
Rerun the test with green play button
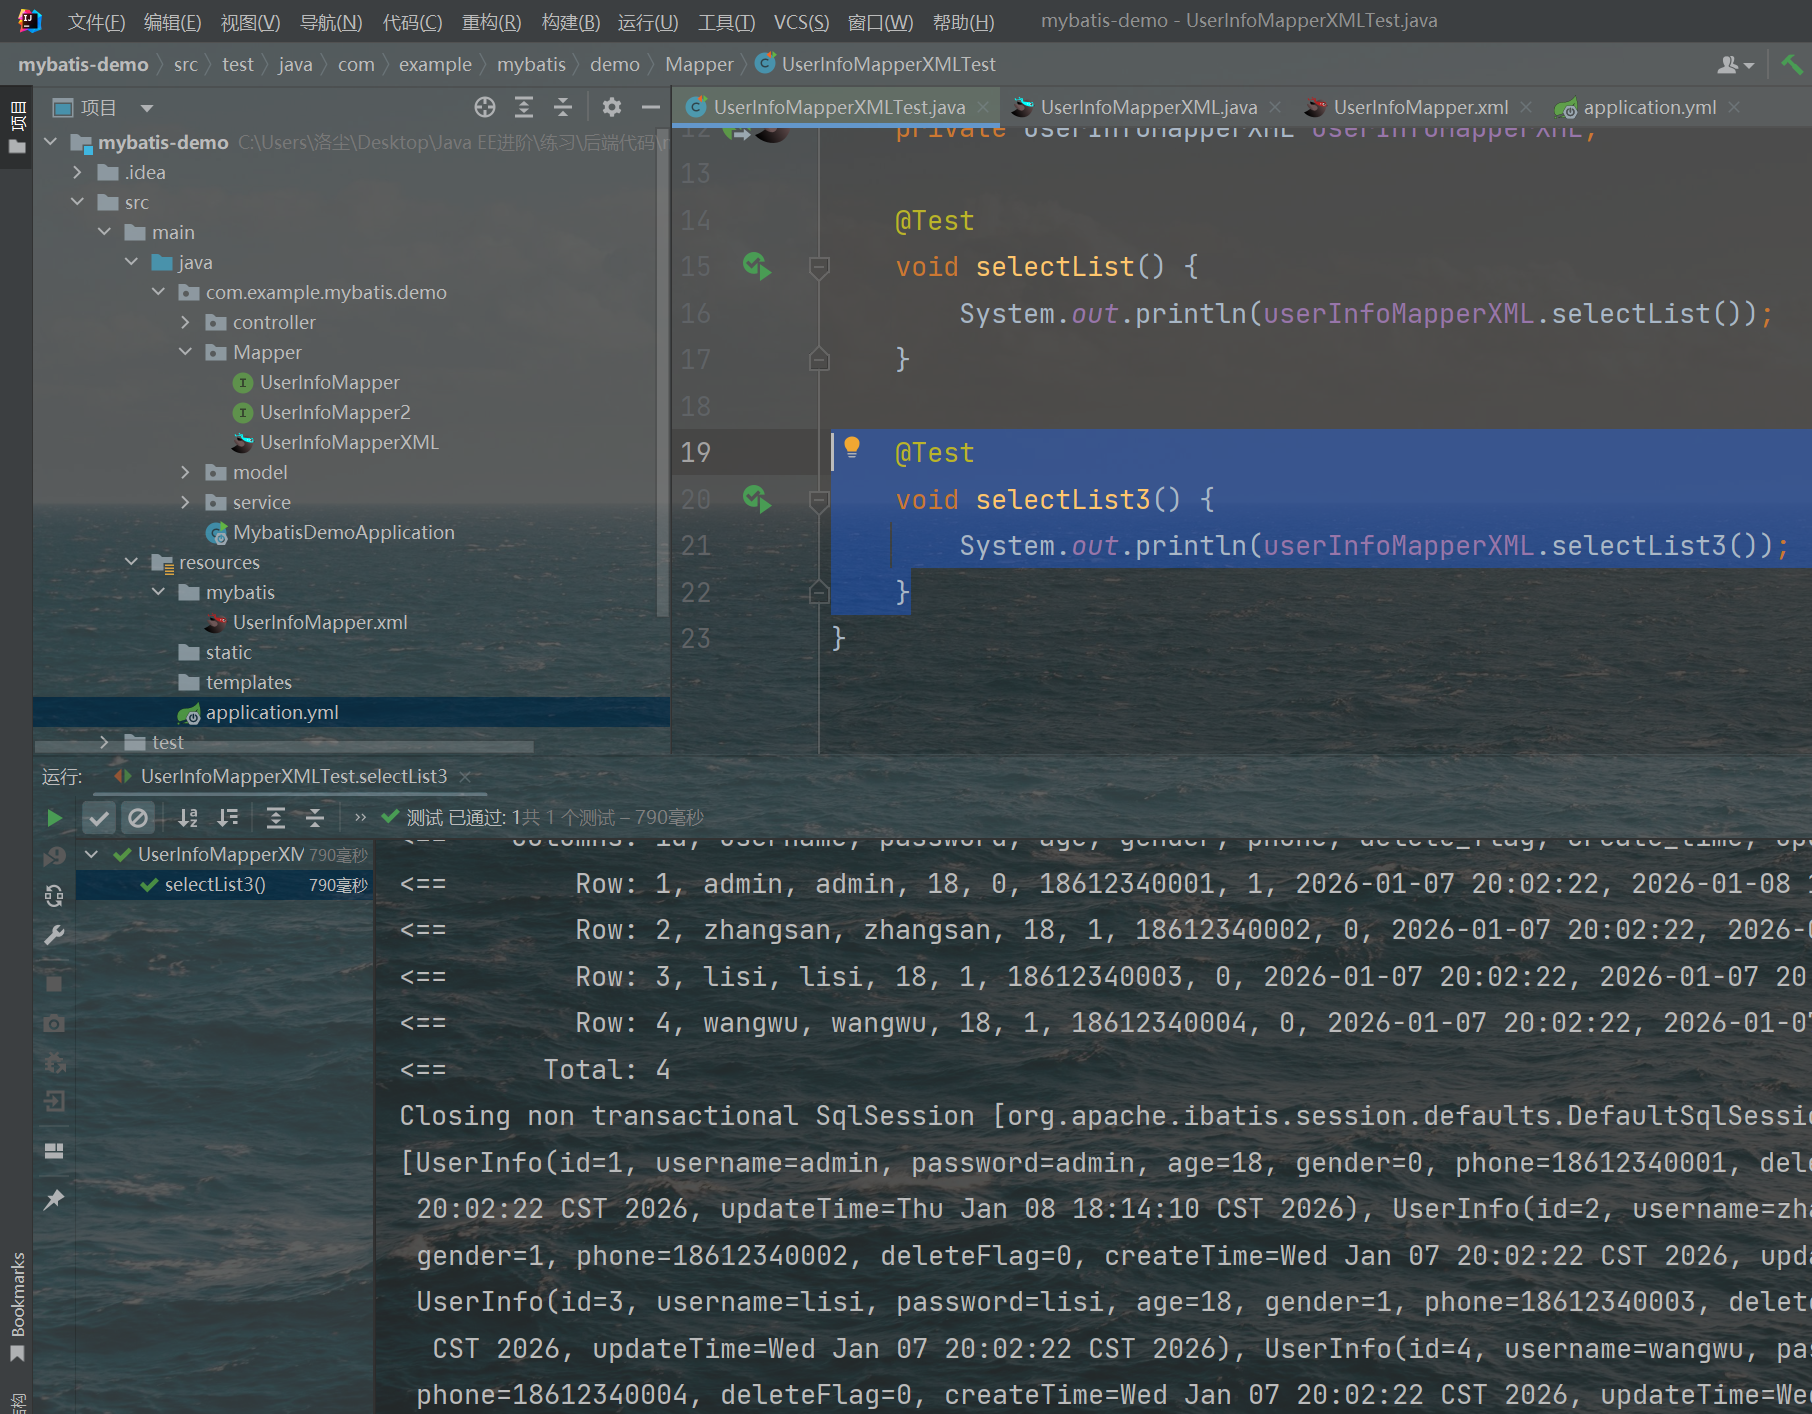(54, 818)
